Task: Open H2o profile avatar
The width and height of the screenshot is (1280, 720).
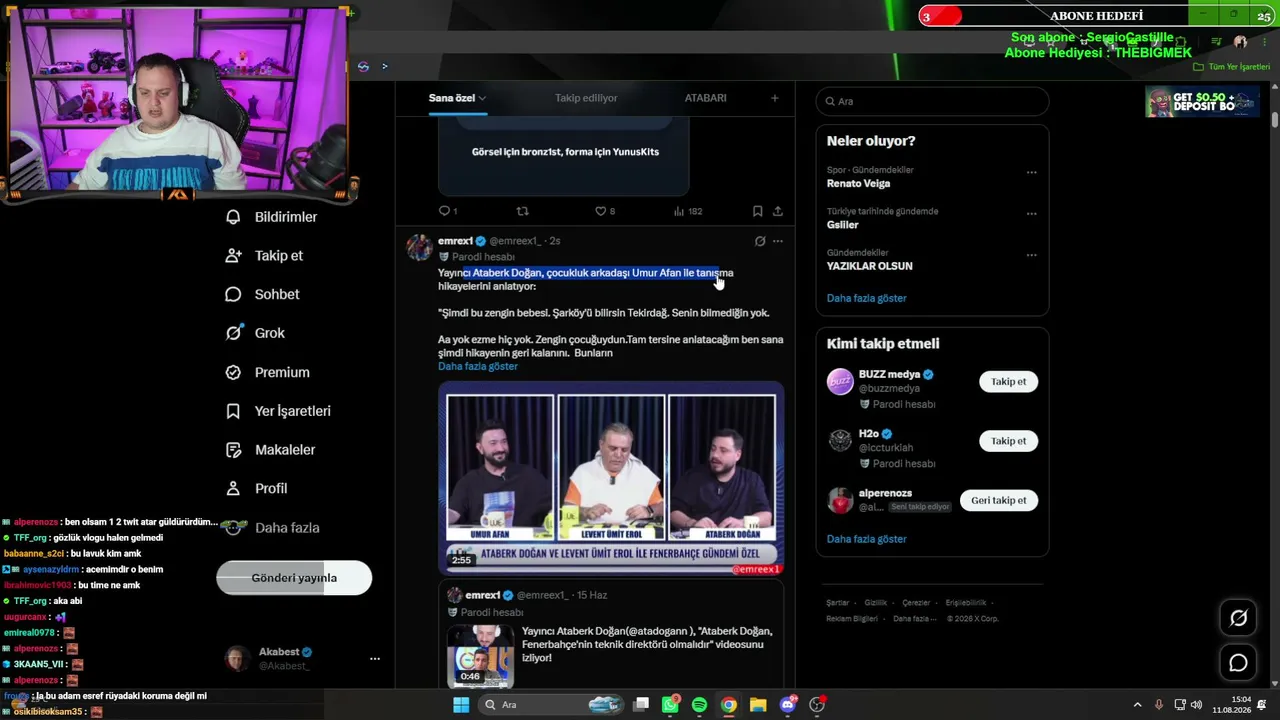Action: coord(840,441)
